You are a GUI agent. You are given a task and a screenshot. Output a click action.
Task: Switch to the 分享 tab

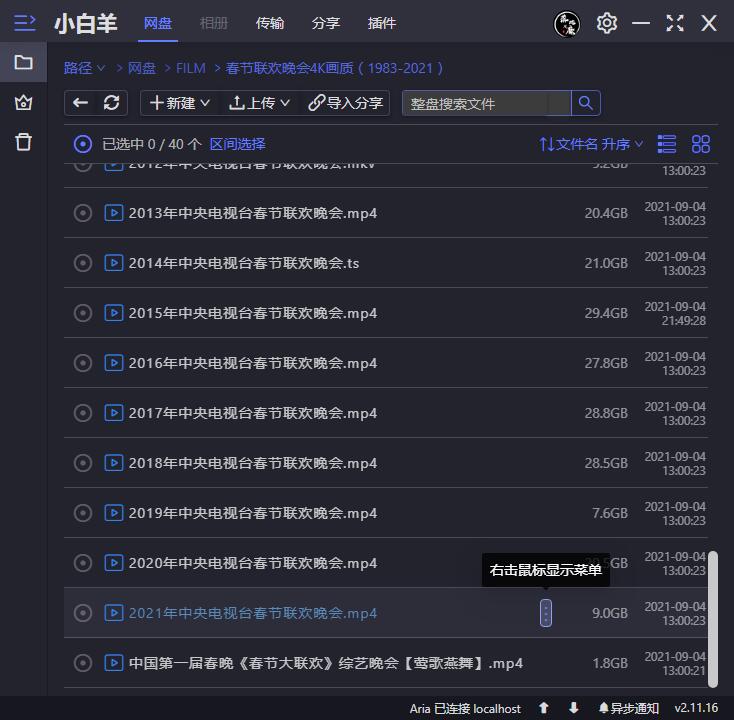point(325,23)
